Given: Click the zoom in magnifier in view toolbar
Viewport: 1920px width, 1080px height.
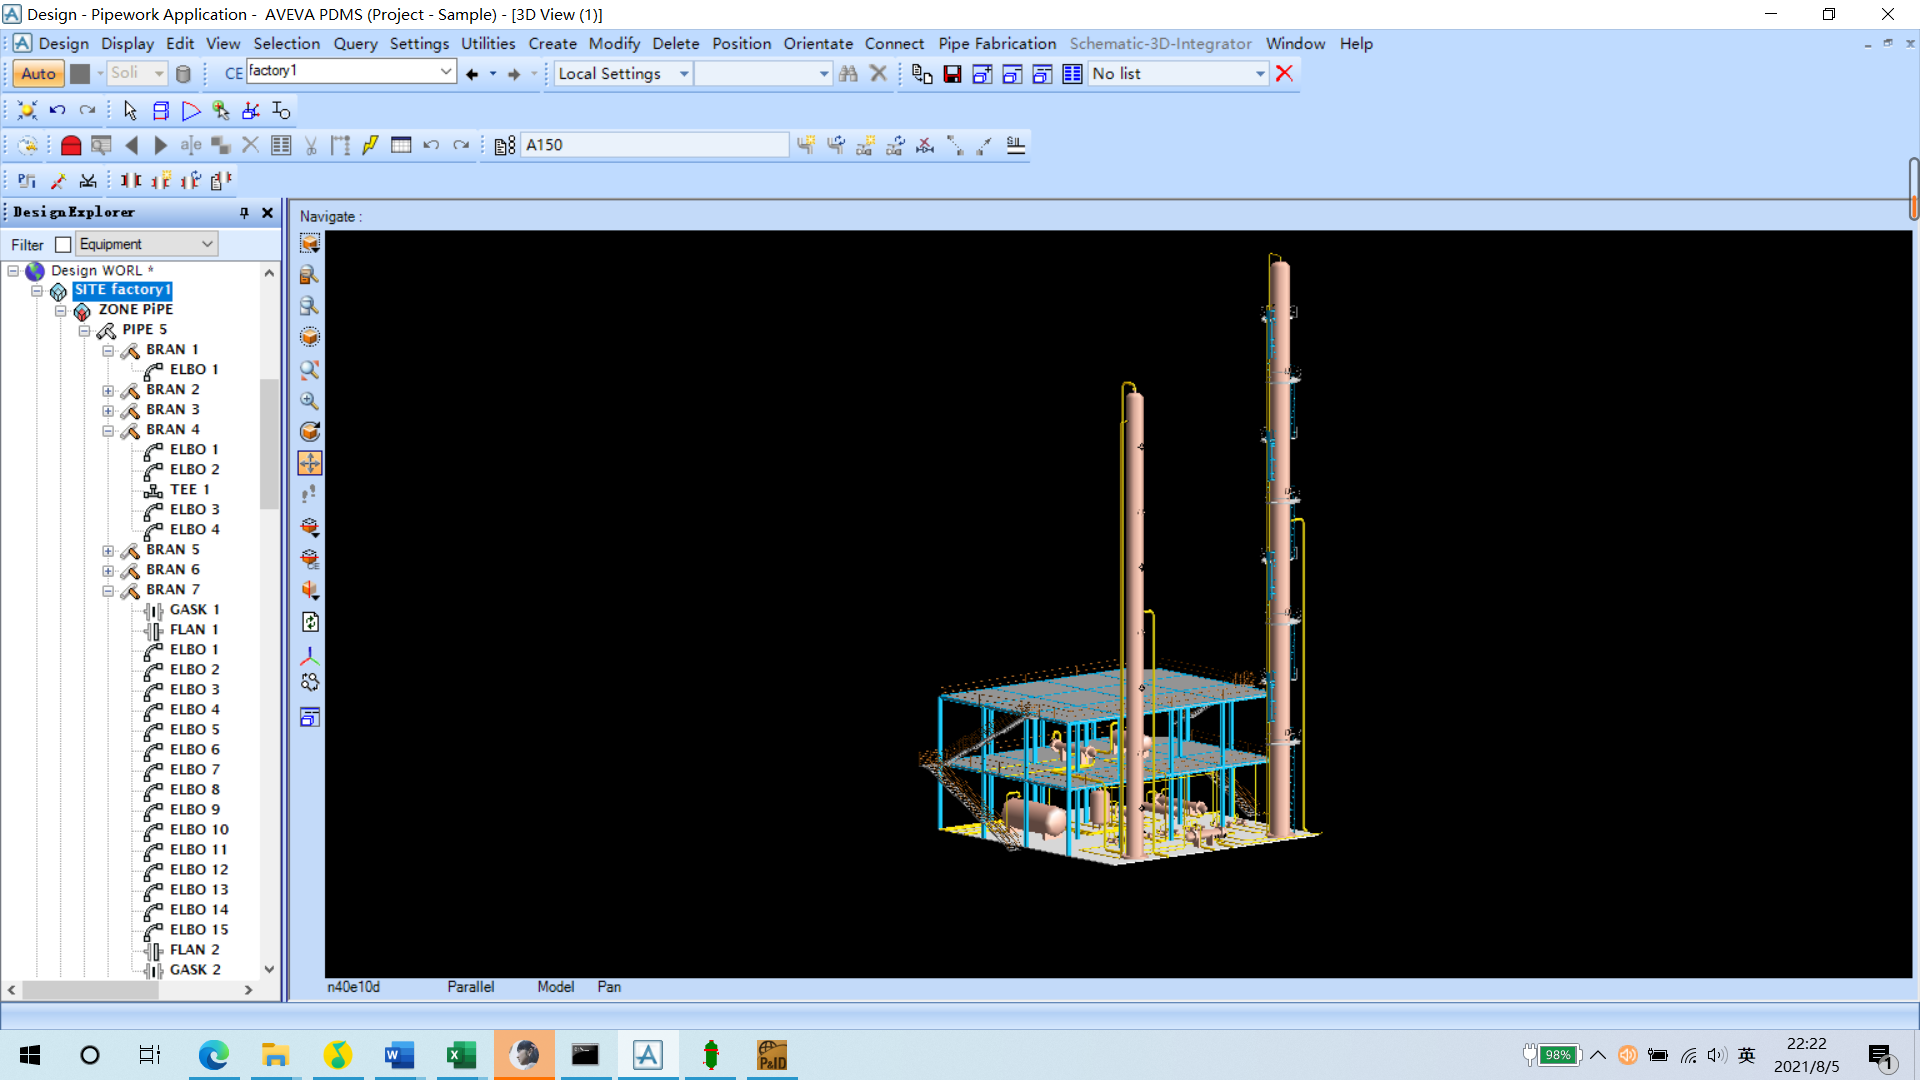Looking at the screenshot, I should 310,400.
